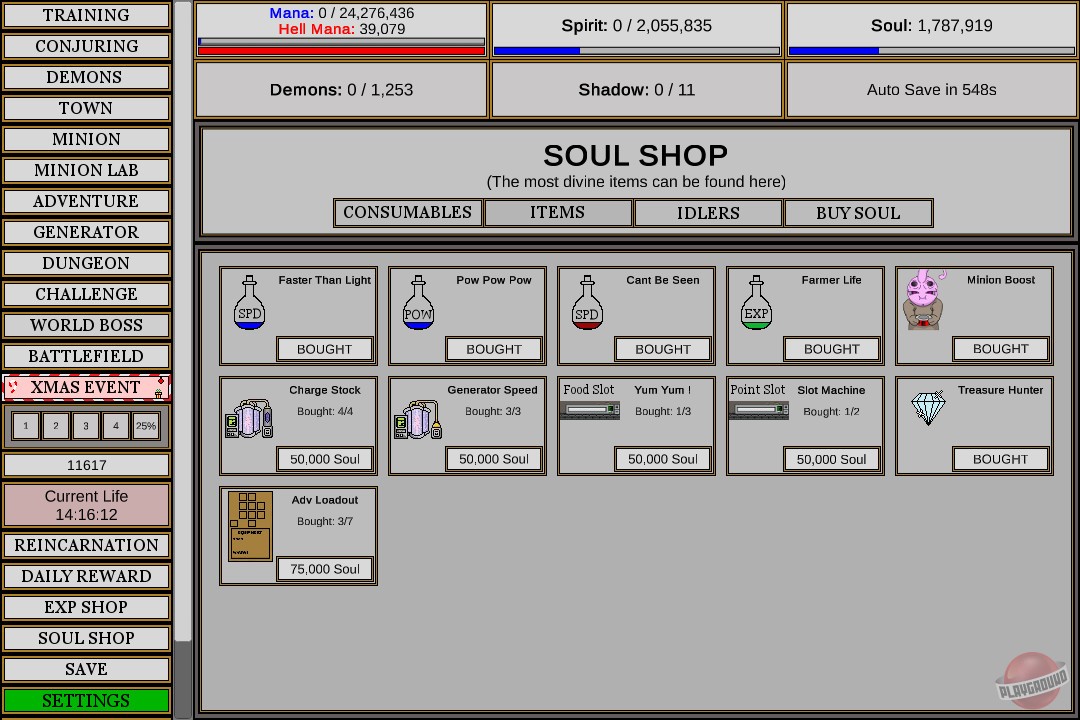Open the Xmas Event menu
1080x720 pixels.
(86, 388)
